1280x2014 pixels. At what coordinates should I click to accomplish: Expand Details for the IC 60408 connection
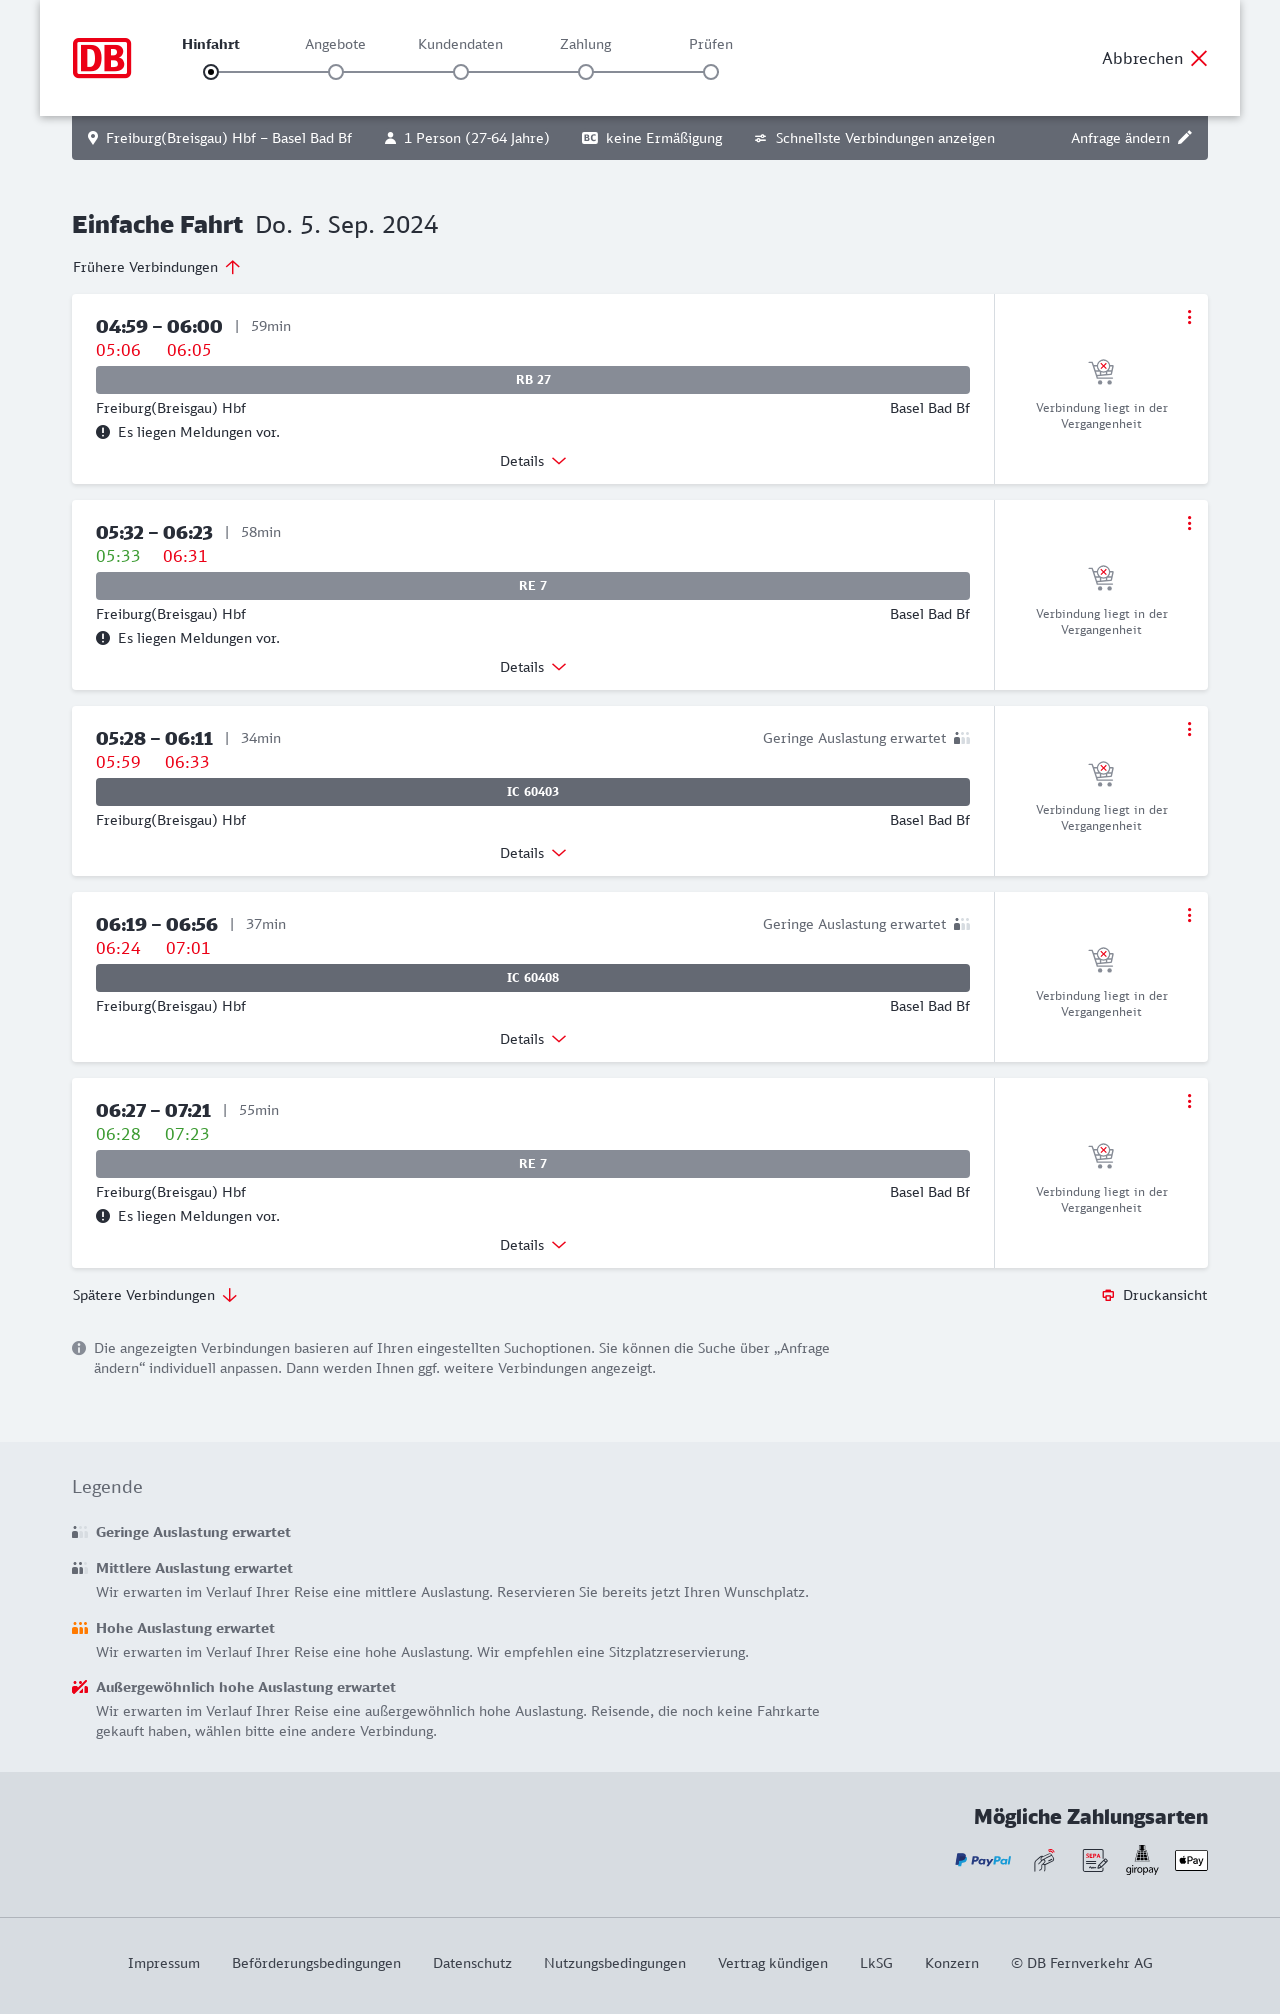pyautogui.click(x=533, y=1039)
